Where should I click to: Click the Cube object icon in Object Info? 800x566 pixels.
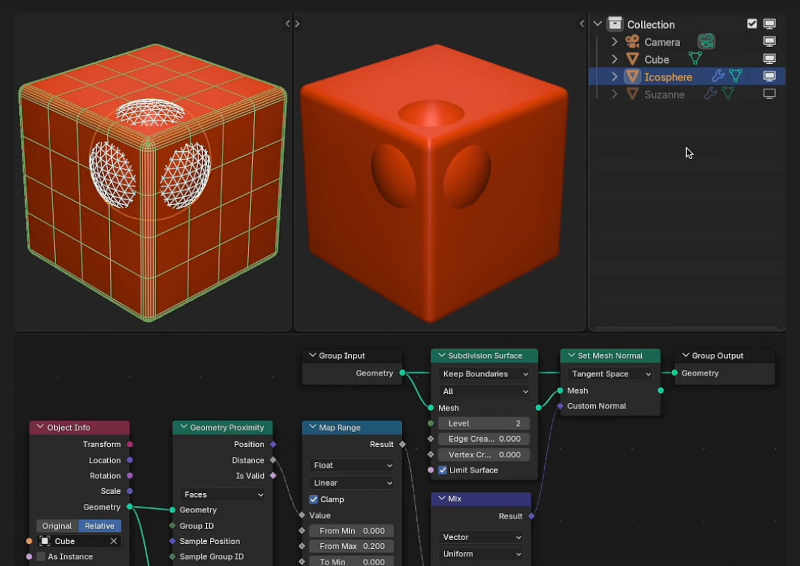[45, 541]
